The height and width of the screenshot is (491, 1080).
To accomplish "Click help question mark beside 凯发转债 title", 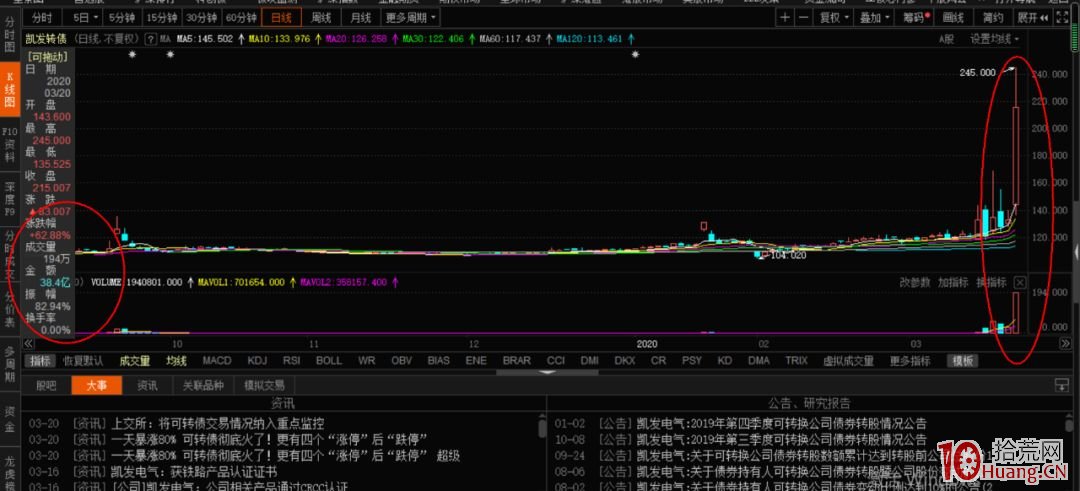I will click(151, 39).
